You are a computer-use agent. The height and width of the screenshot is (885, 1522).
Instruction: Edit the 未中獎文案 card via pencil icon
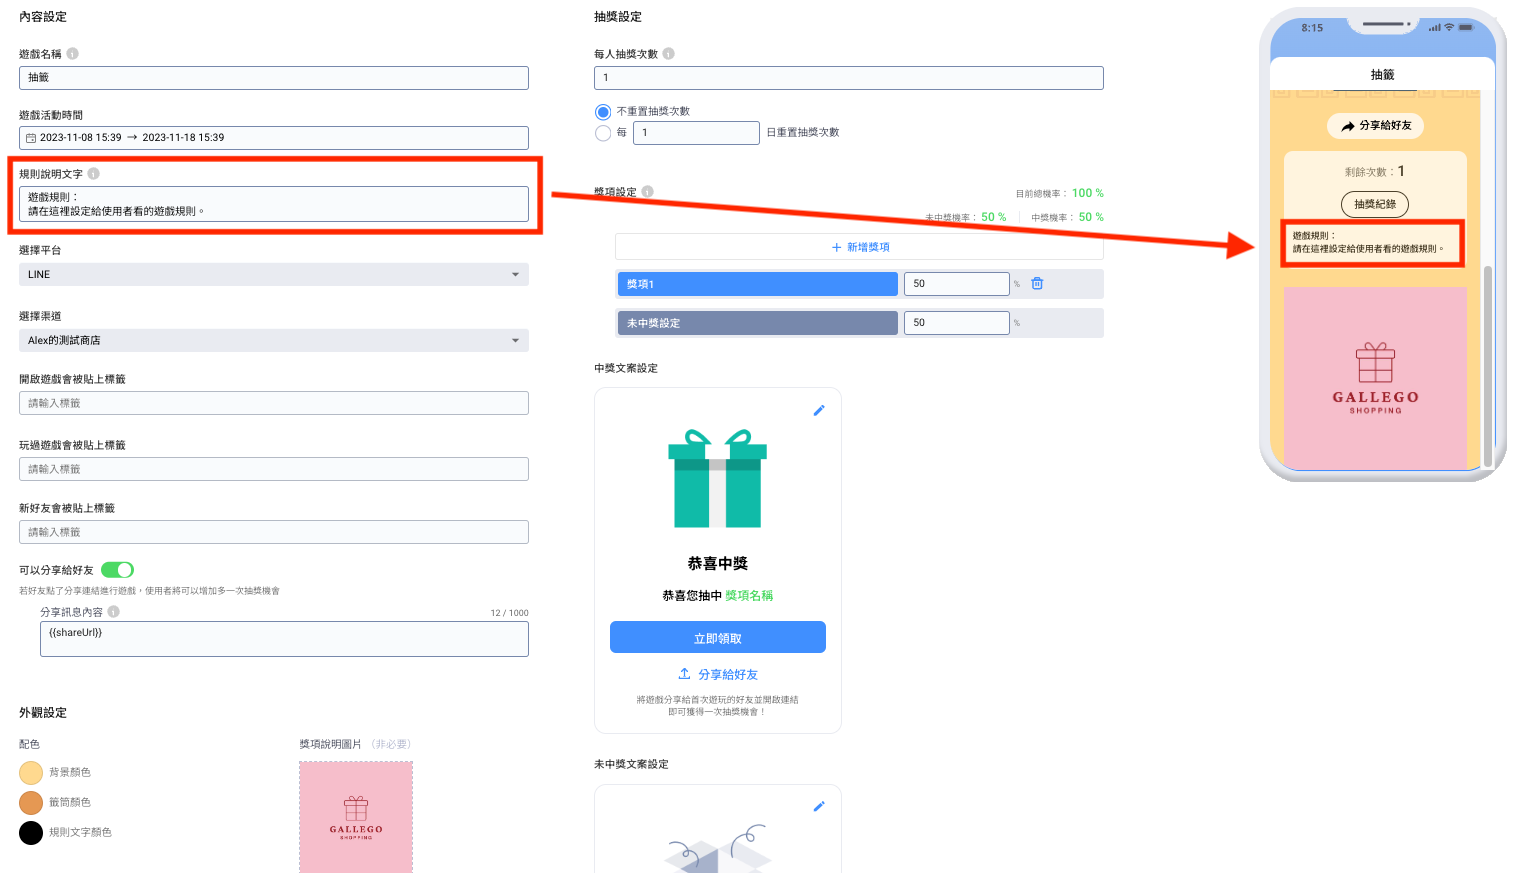(819, 806)
